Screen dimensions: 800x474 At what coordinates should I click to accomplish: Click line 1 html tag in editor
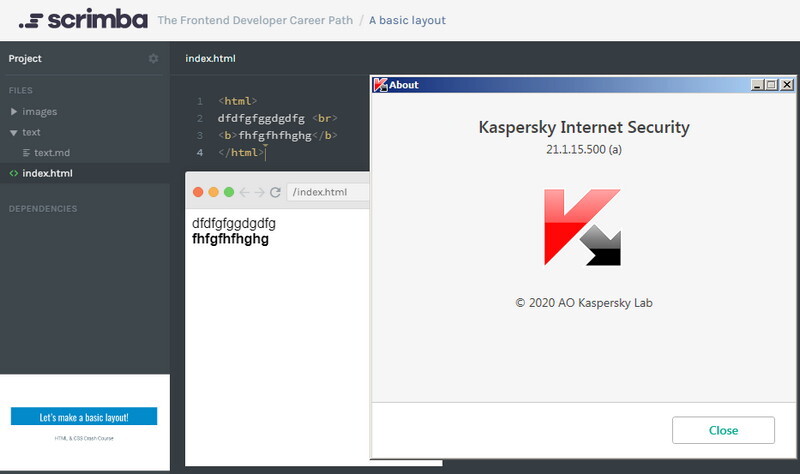[238, 101]
